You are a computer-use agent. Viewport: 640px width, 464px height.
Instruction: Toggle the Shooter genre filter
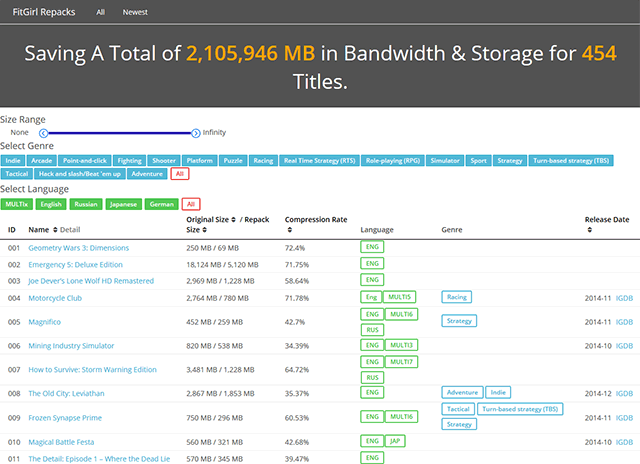click(163, 160)
